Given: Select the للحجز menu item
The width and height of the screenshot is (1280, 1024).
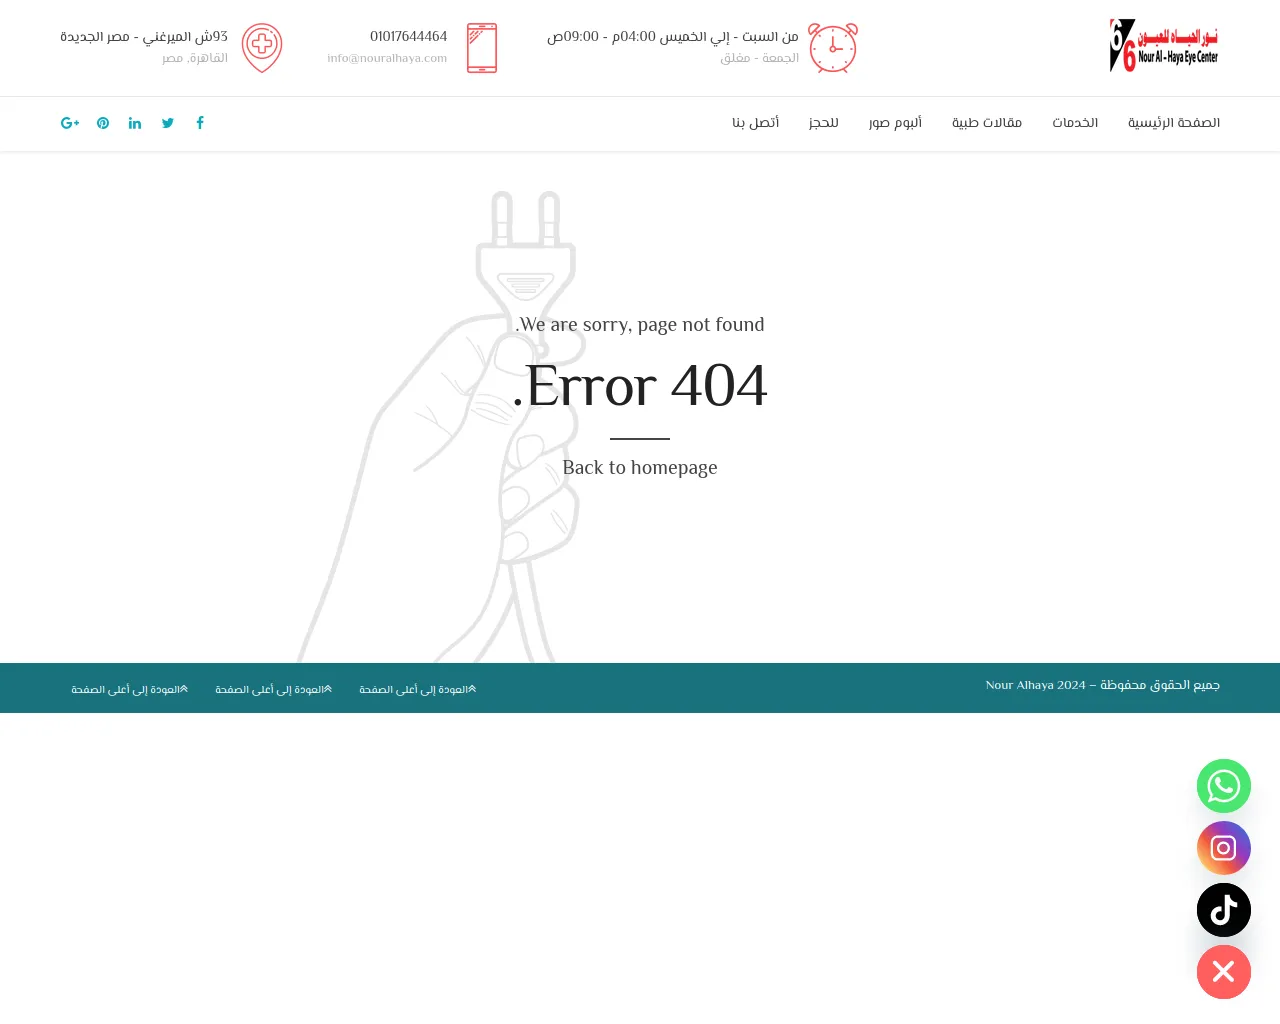Looking at the screenshot, I should (x=824, y=123).
